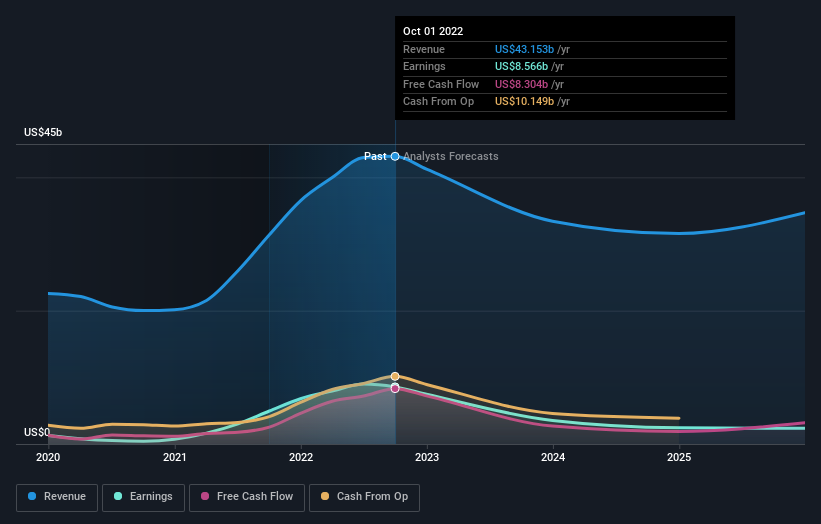Click the 'Earnings' row label in tooltip
This screenshot has width=821, height=524.
(x=424, y=66)
